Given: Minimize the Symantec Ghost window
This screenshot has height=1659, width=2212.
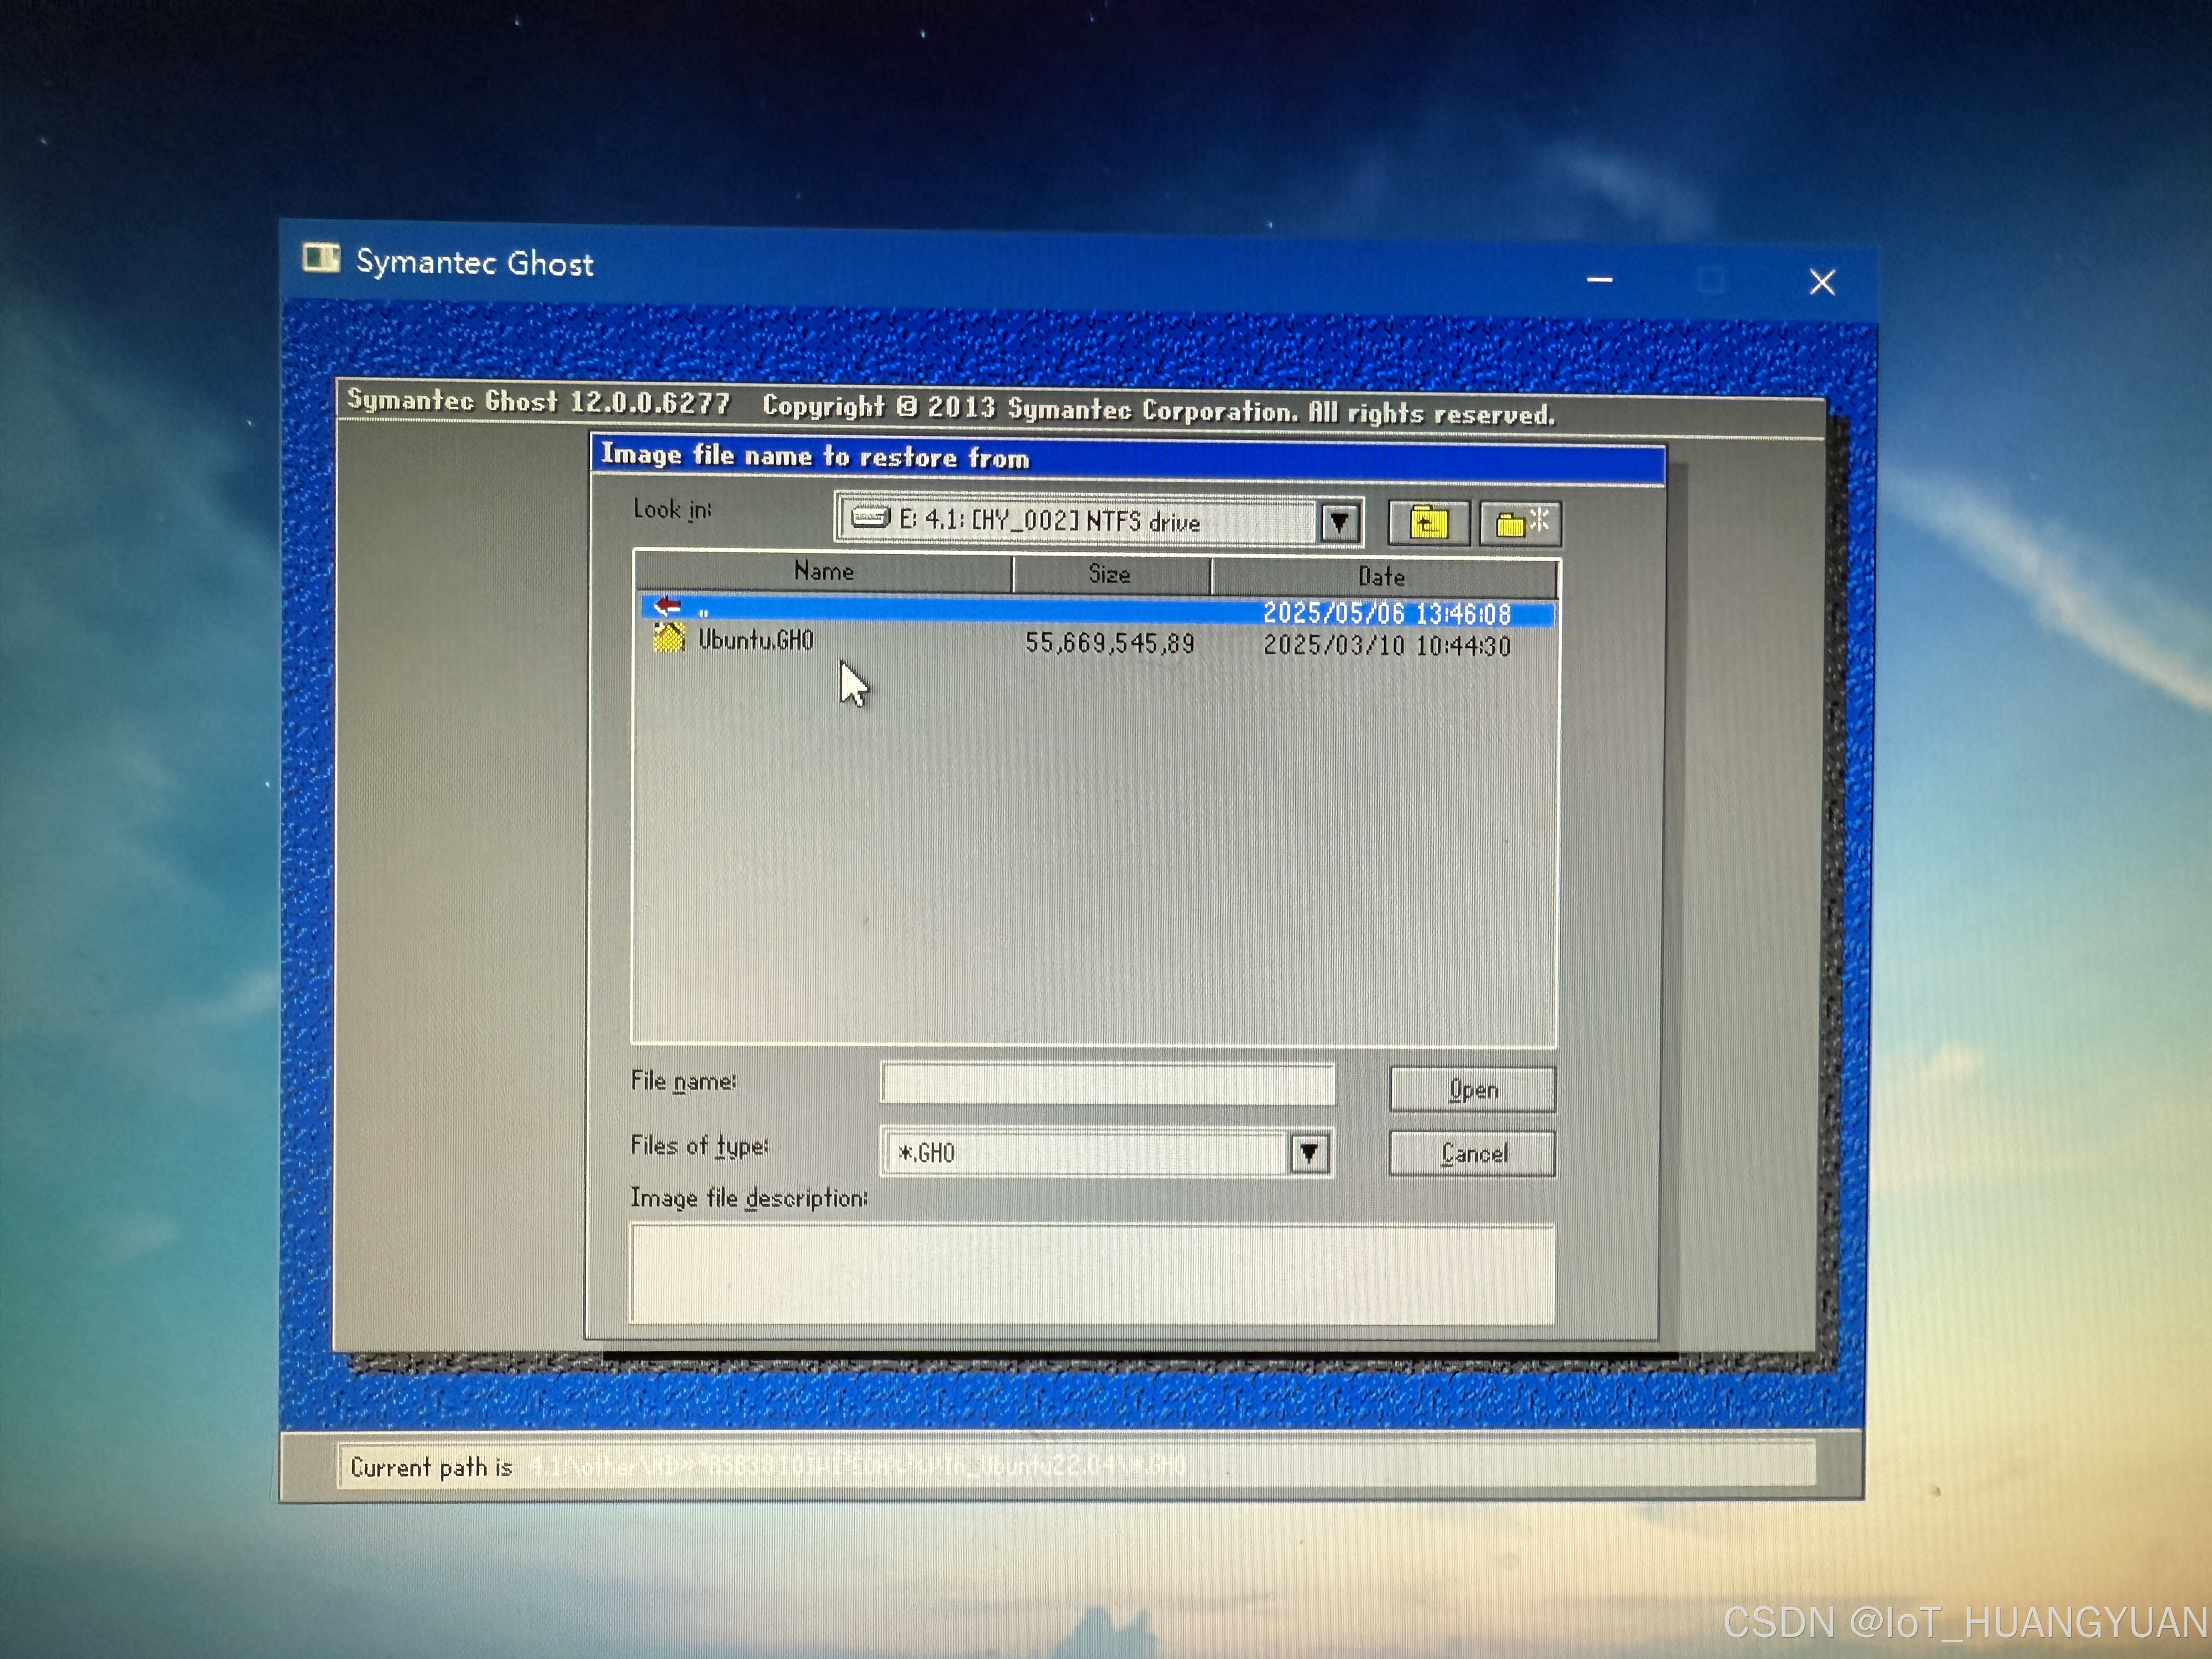Looking at the screenshot, I should [1600, 280].
